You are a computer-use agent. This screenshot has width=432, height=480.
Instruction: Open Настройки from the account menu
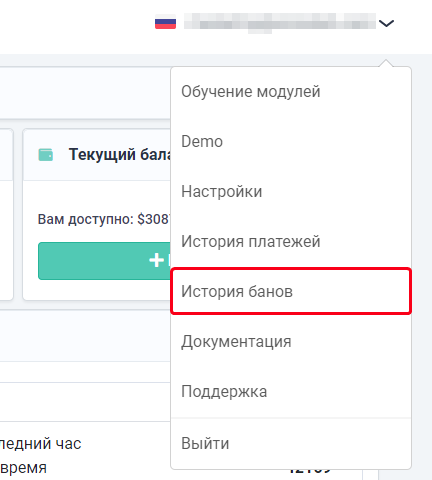(222, 192)
